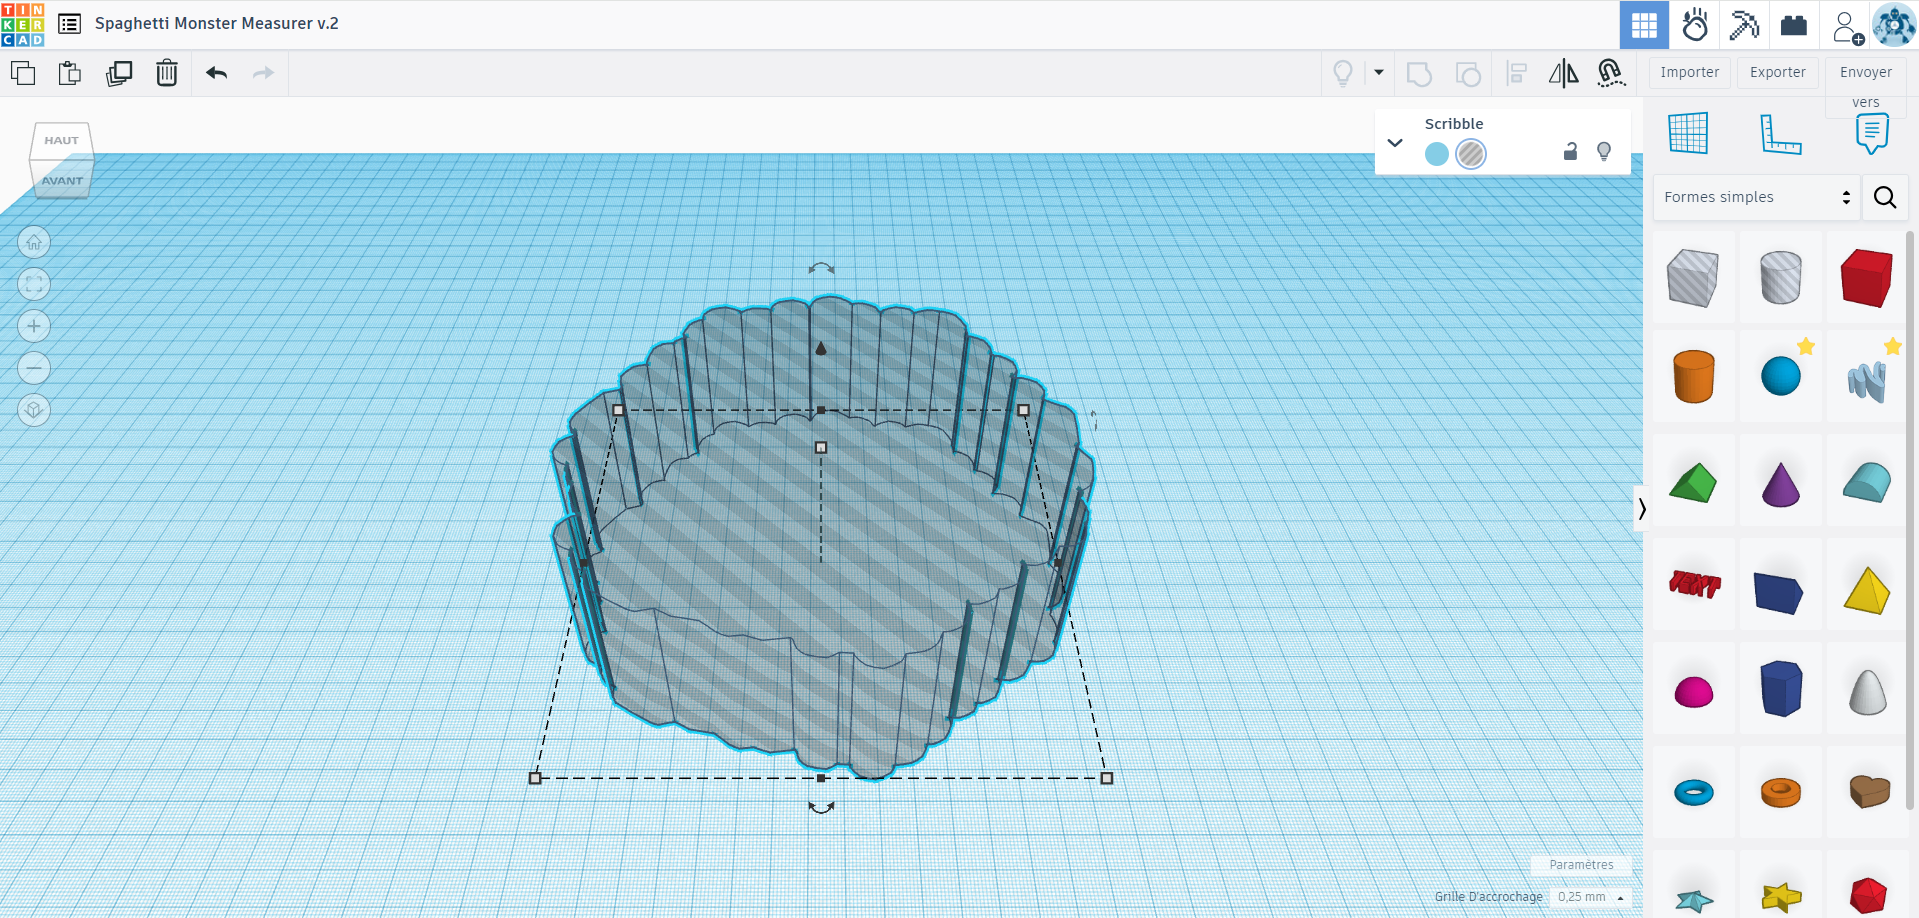Click the Cruise magnet tool icon

[1611, 73]
